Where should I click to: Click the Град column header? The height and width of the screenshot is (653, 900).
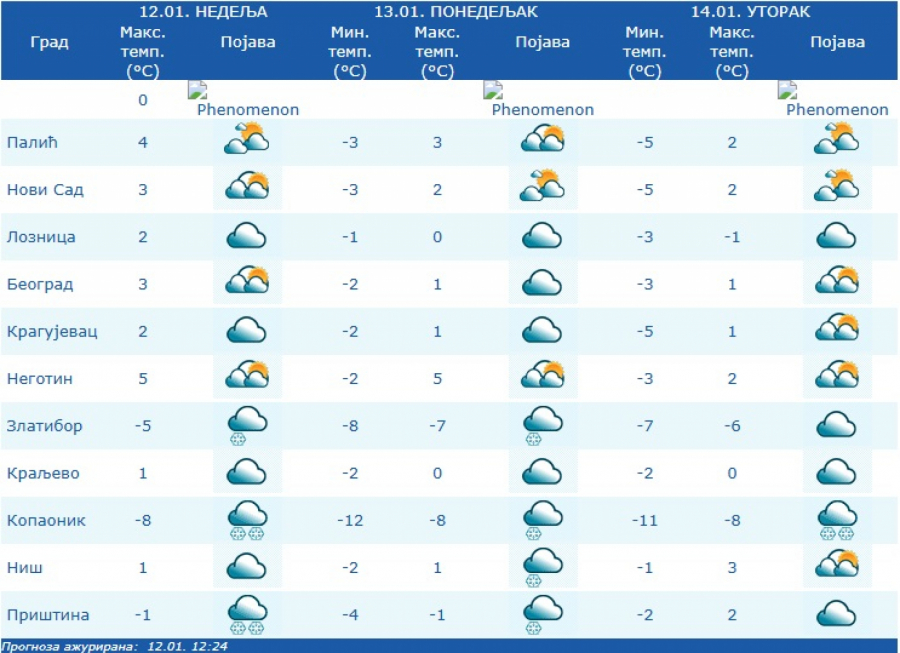tap(49, 42)
